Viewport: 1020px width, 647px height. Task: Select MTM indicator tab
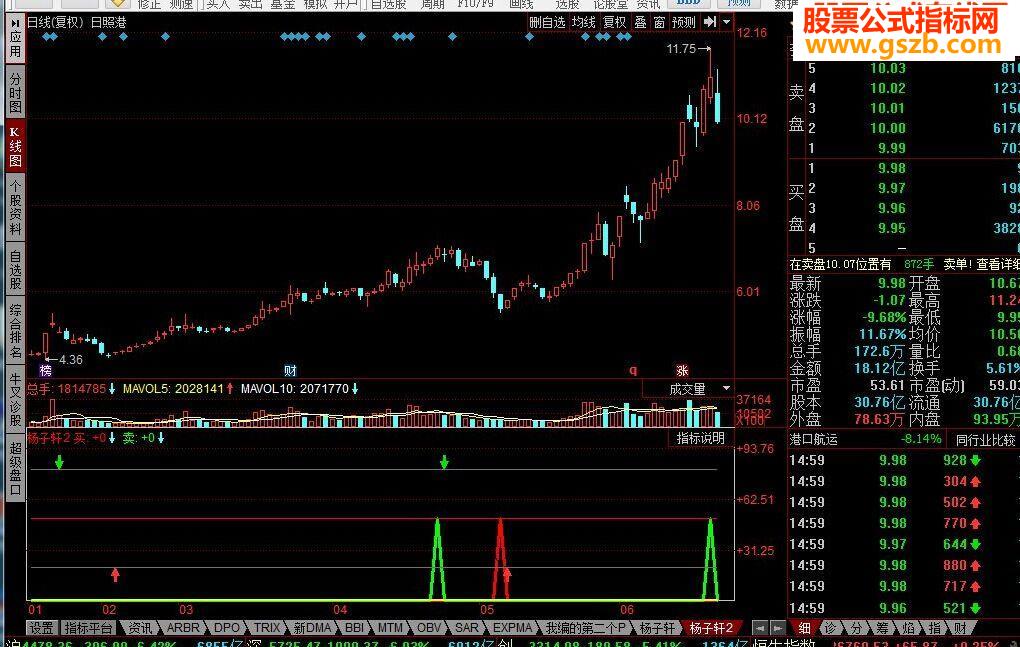[x=390, y=628]
